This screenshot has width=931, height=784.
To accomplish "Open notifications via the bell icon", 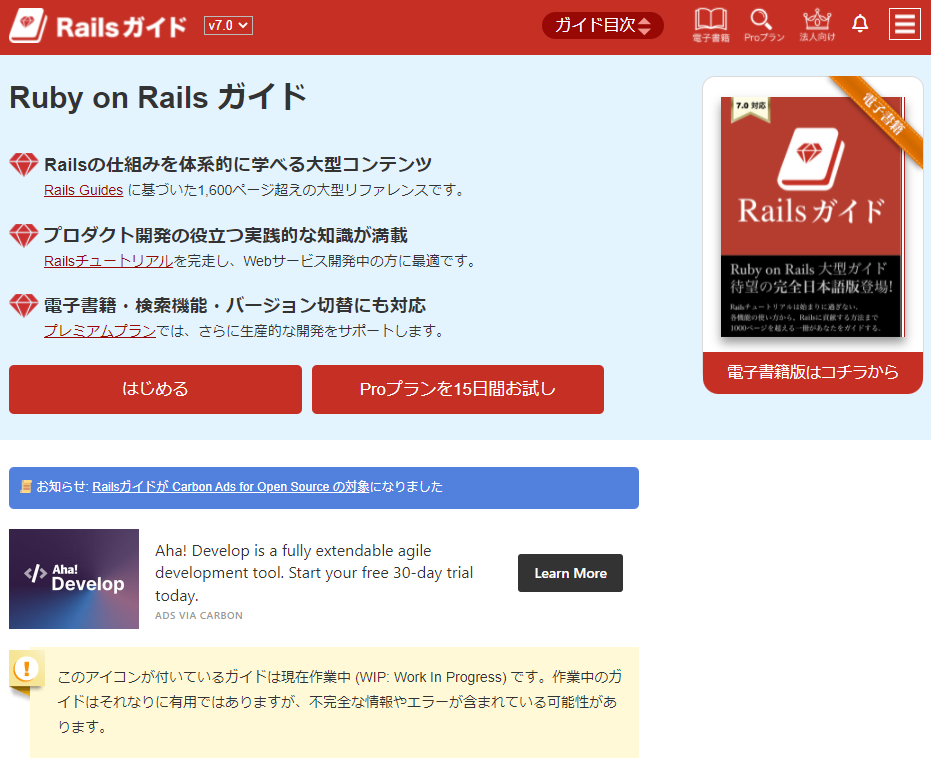I will point(860,24).
